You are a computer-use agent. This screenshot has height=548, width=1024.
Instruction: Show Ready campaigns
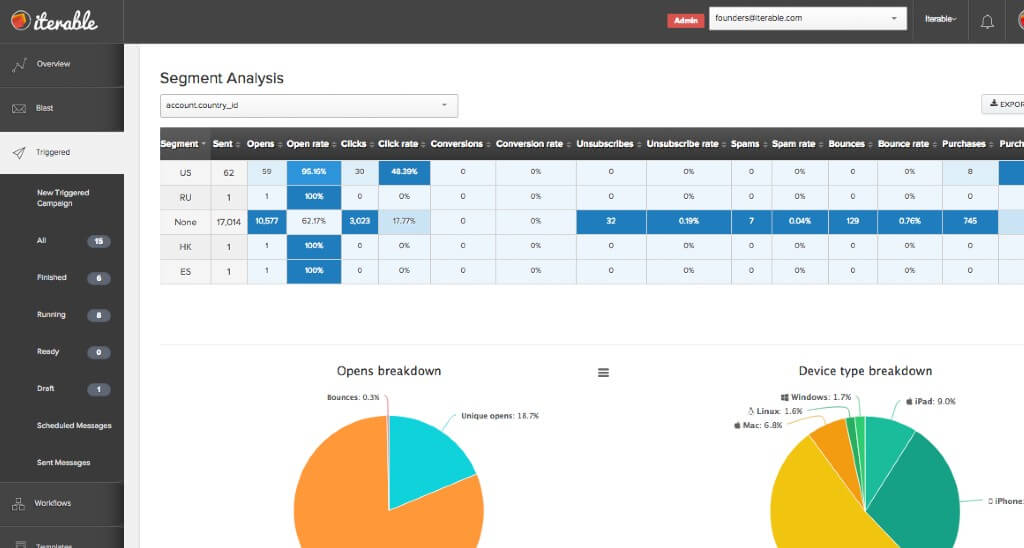point(48,351)
